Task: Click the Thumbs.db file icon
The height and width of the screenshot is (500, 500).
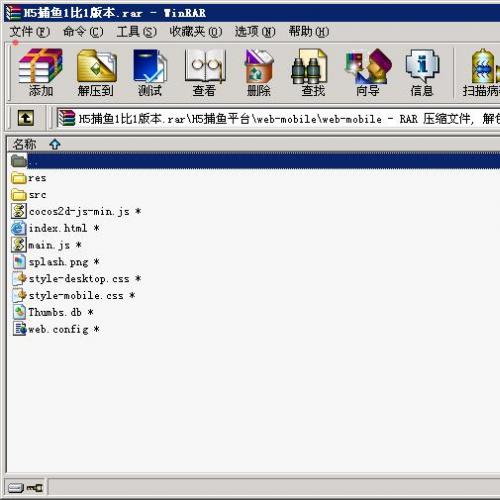Action: (x=19, y=312)
